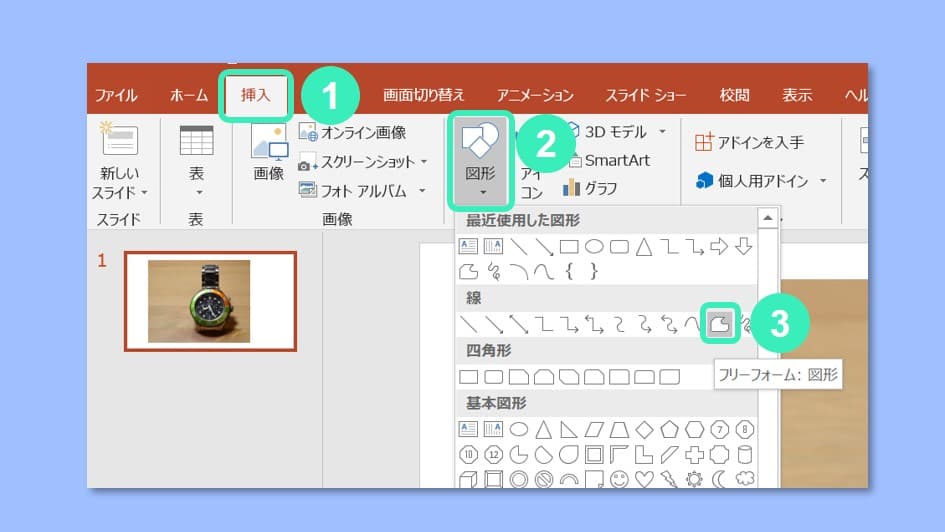This screenshot has height=532, width=945.
Task: Pick the first rectangle in the 四角形 section
Action: (x=469, y=377)
